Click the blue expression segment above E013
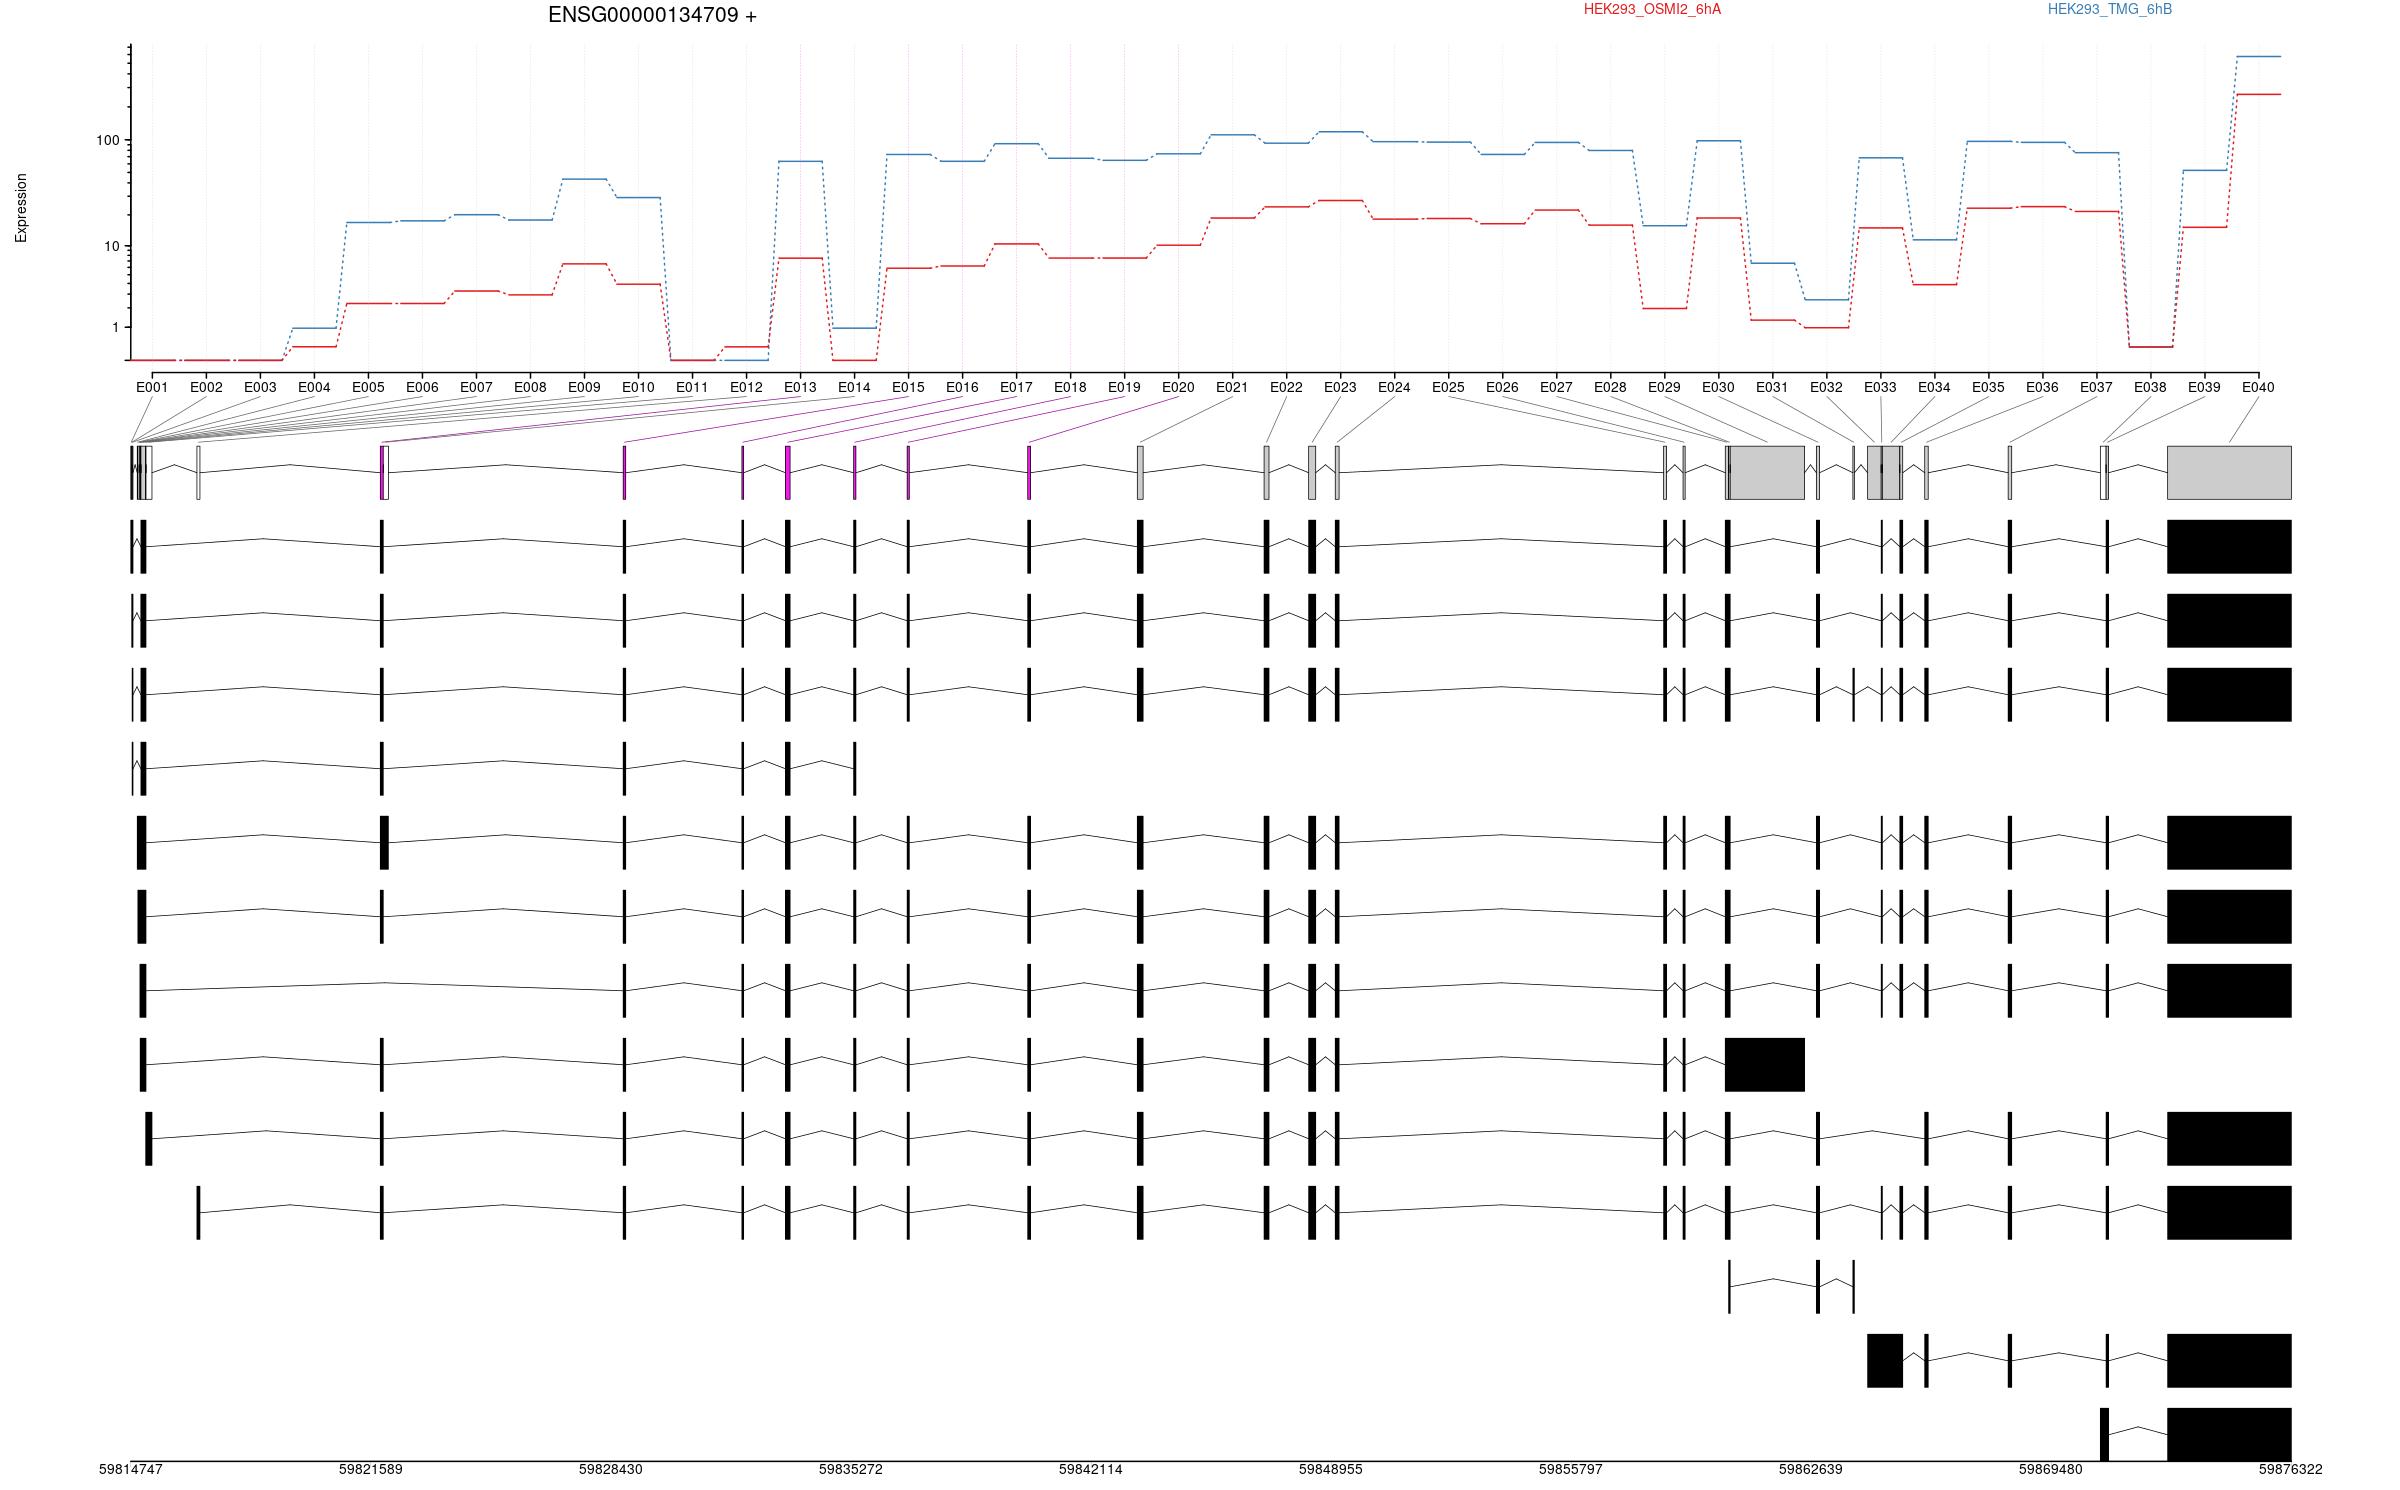This screenshot has width=2400, height=1490. [x=800, y=161]
